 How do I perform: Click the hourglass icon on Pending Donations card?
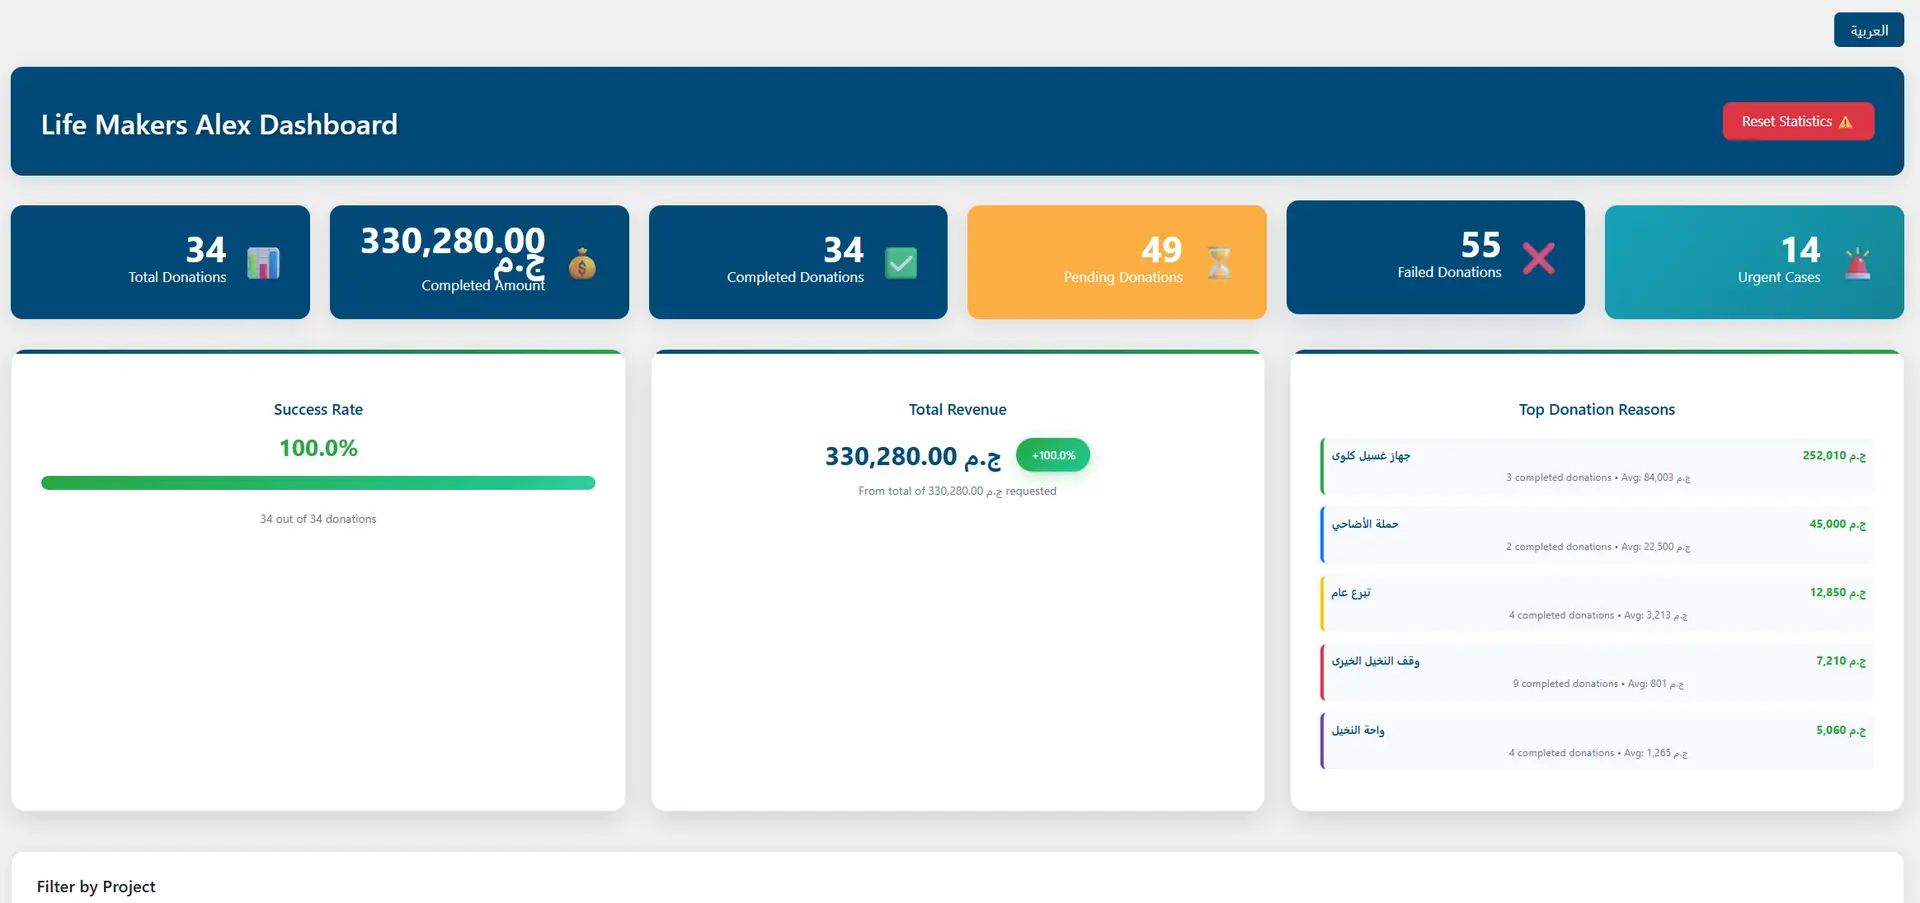(x=1219, y=263)
